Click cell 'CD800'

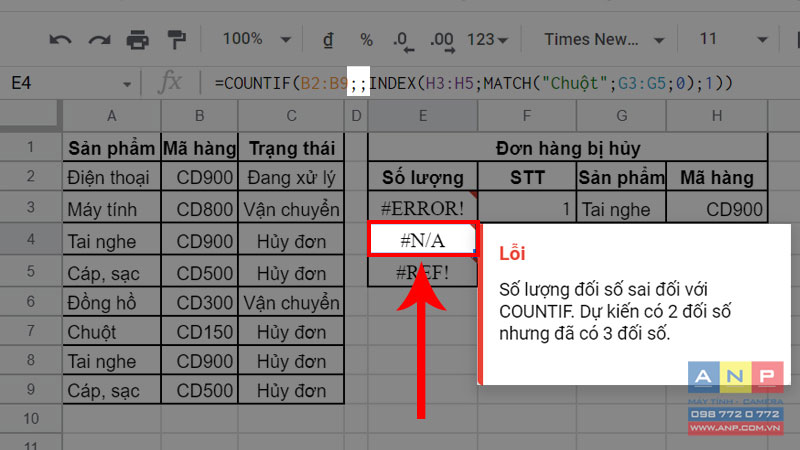(x=199, y=209)
